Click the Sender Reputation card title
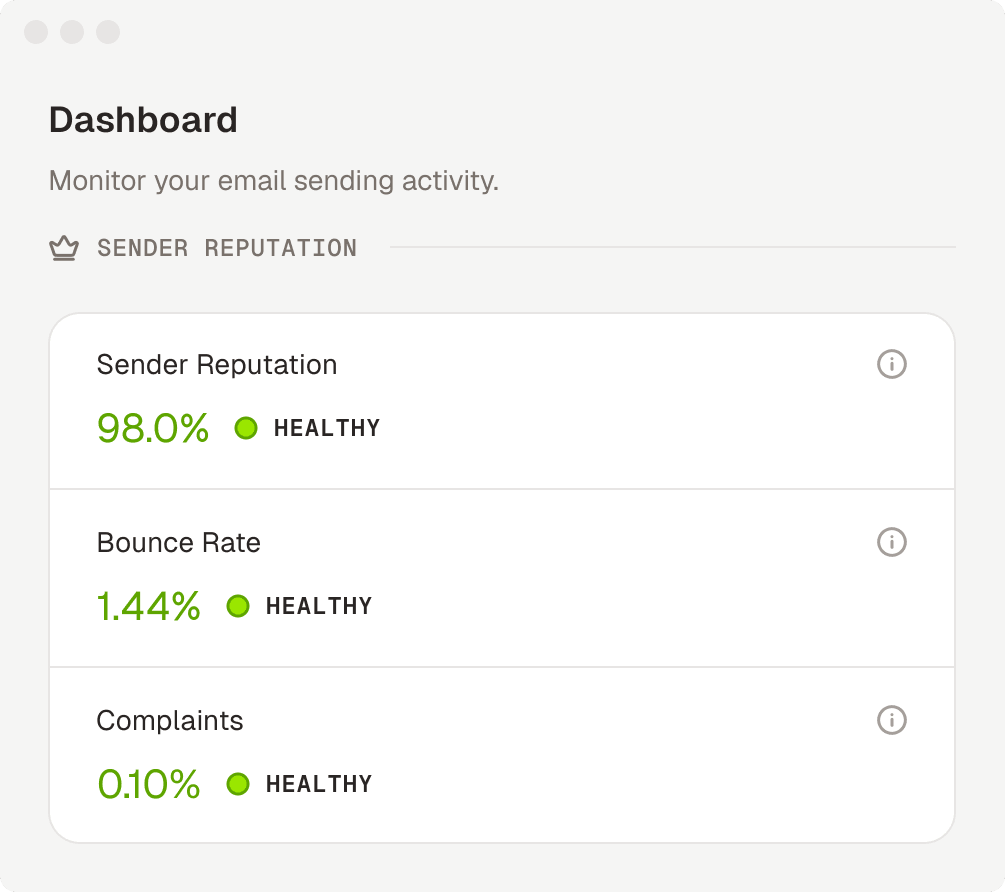Viewport: 1005px width, 892px height. coord(217,365)
